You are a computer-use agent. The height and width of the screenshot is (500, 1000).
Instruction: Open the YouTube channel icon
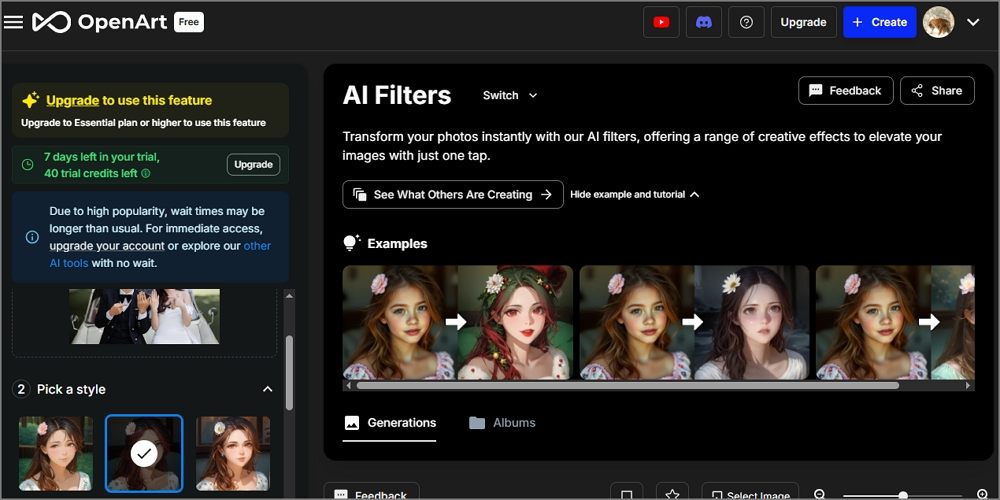click(661, 22)
